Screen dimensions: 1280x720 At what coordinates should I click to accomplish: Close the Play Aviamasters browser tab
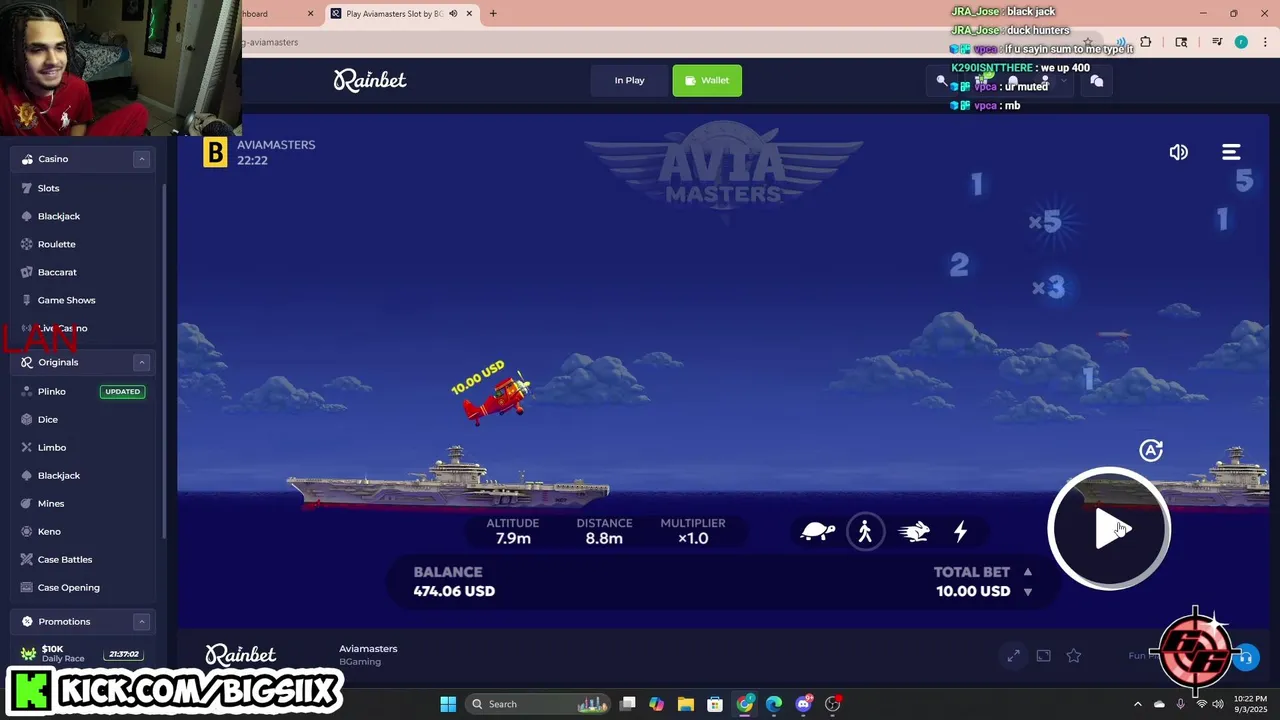469,14
